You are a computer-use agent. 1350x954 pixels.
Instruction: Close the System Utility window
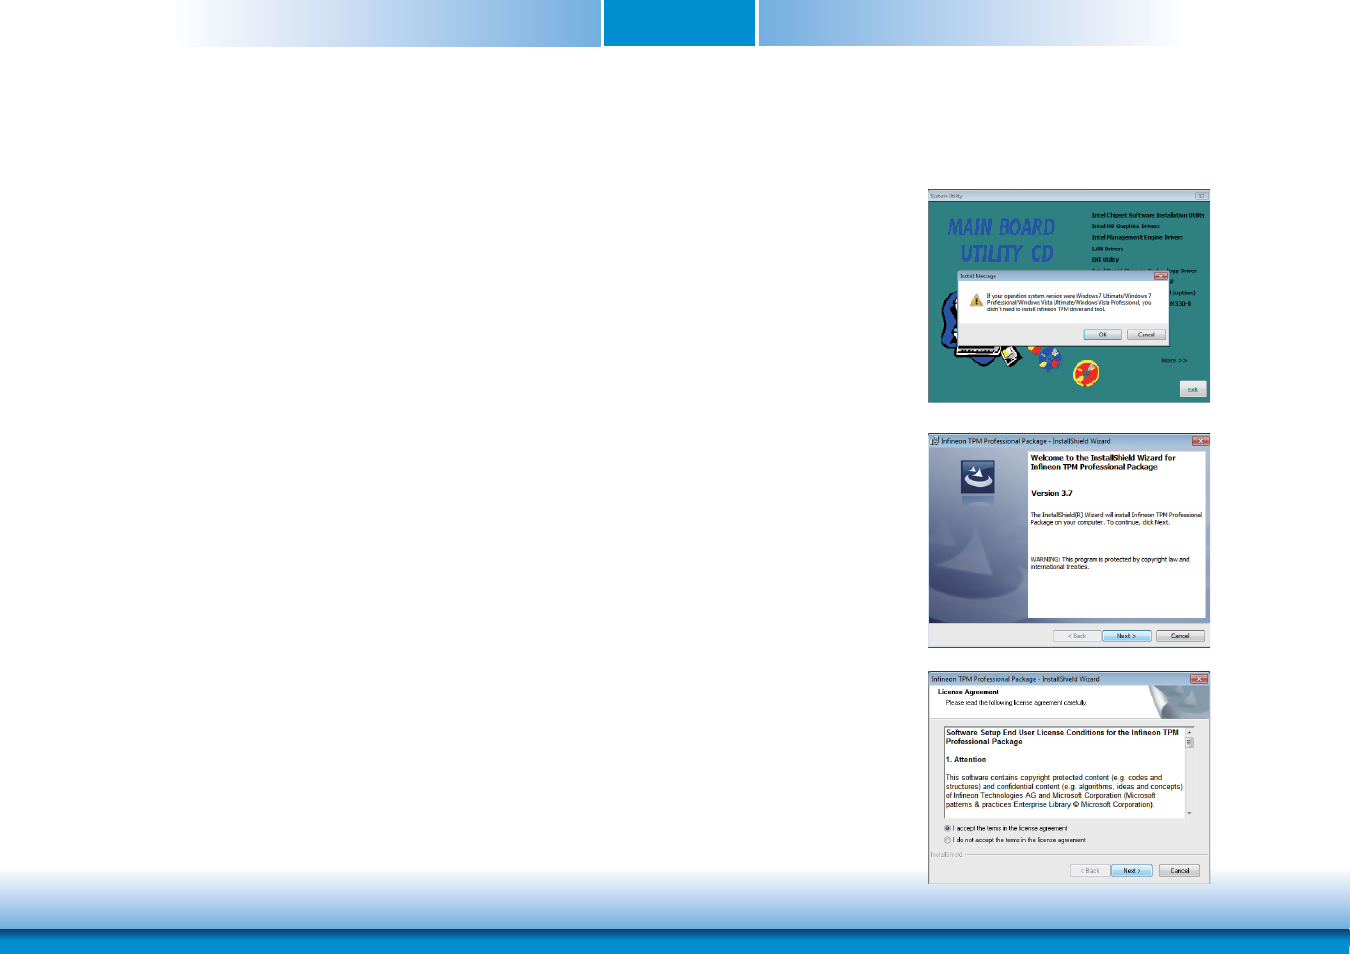1202,196
